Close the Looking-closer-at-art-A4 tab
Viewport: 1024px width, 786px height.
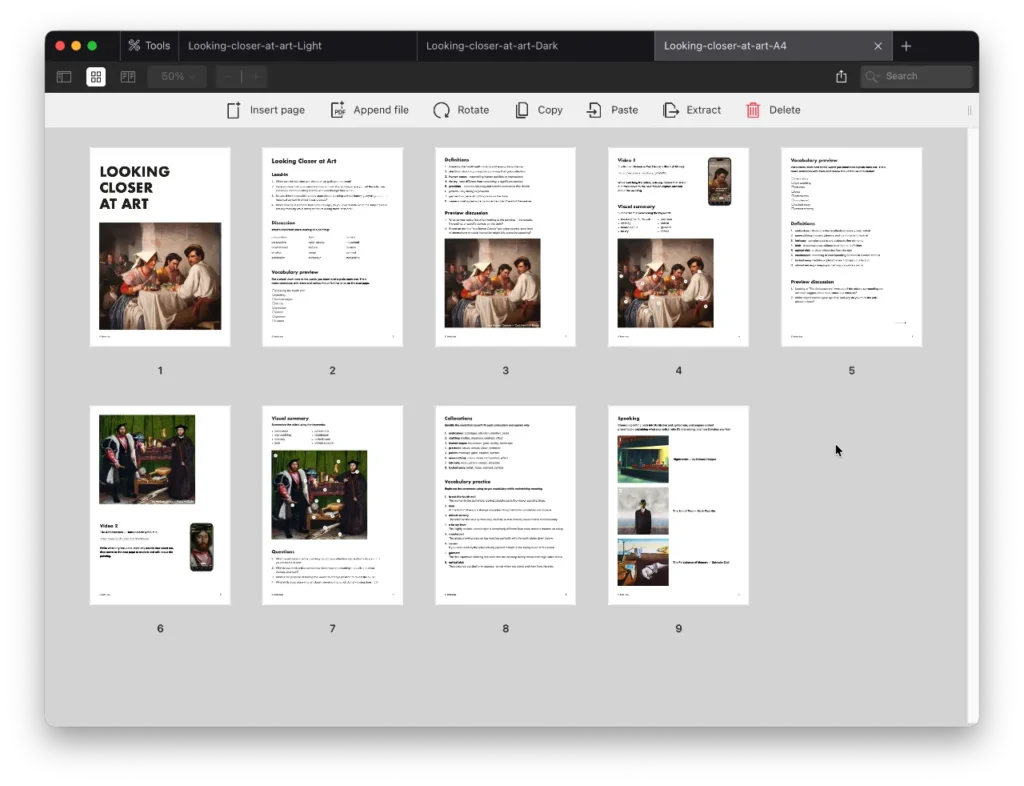pos(878,46)
